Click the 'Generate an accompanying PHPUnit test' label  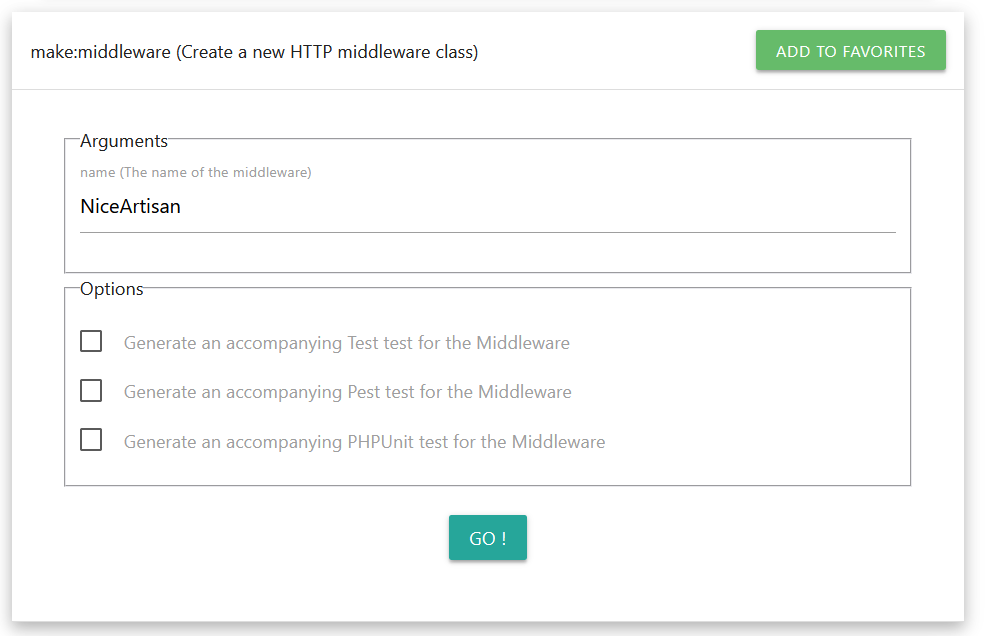click(x=364, y=441)
